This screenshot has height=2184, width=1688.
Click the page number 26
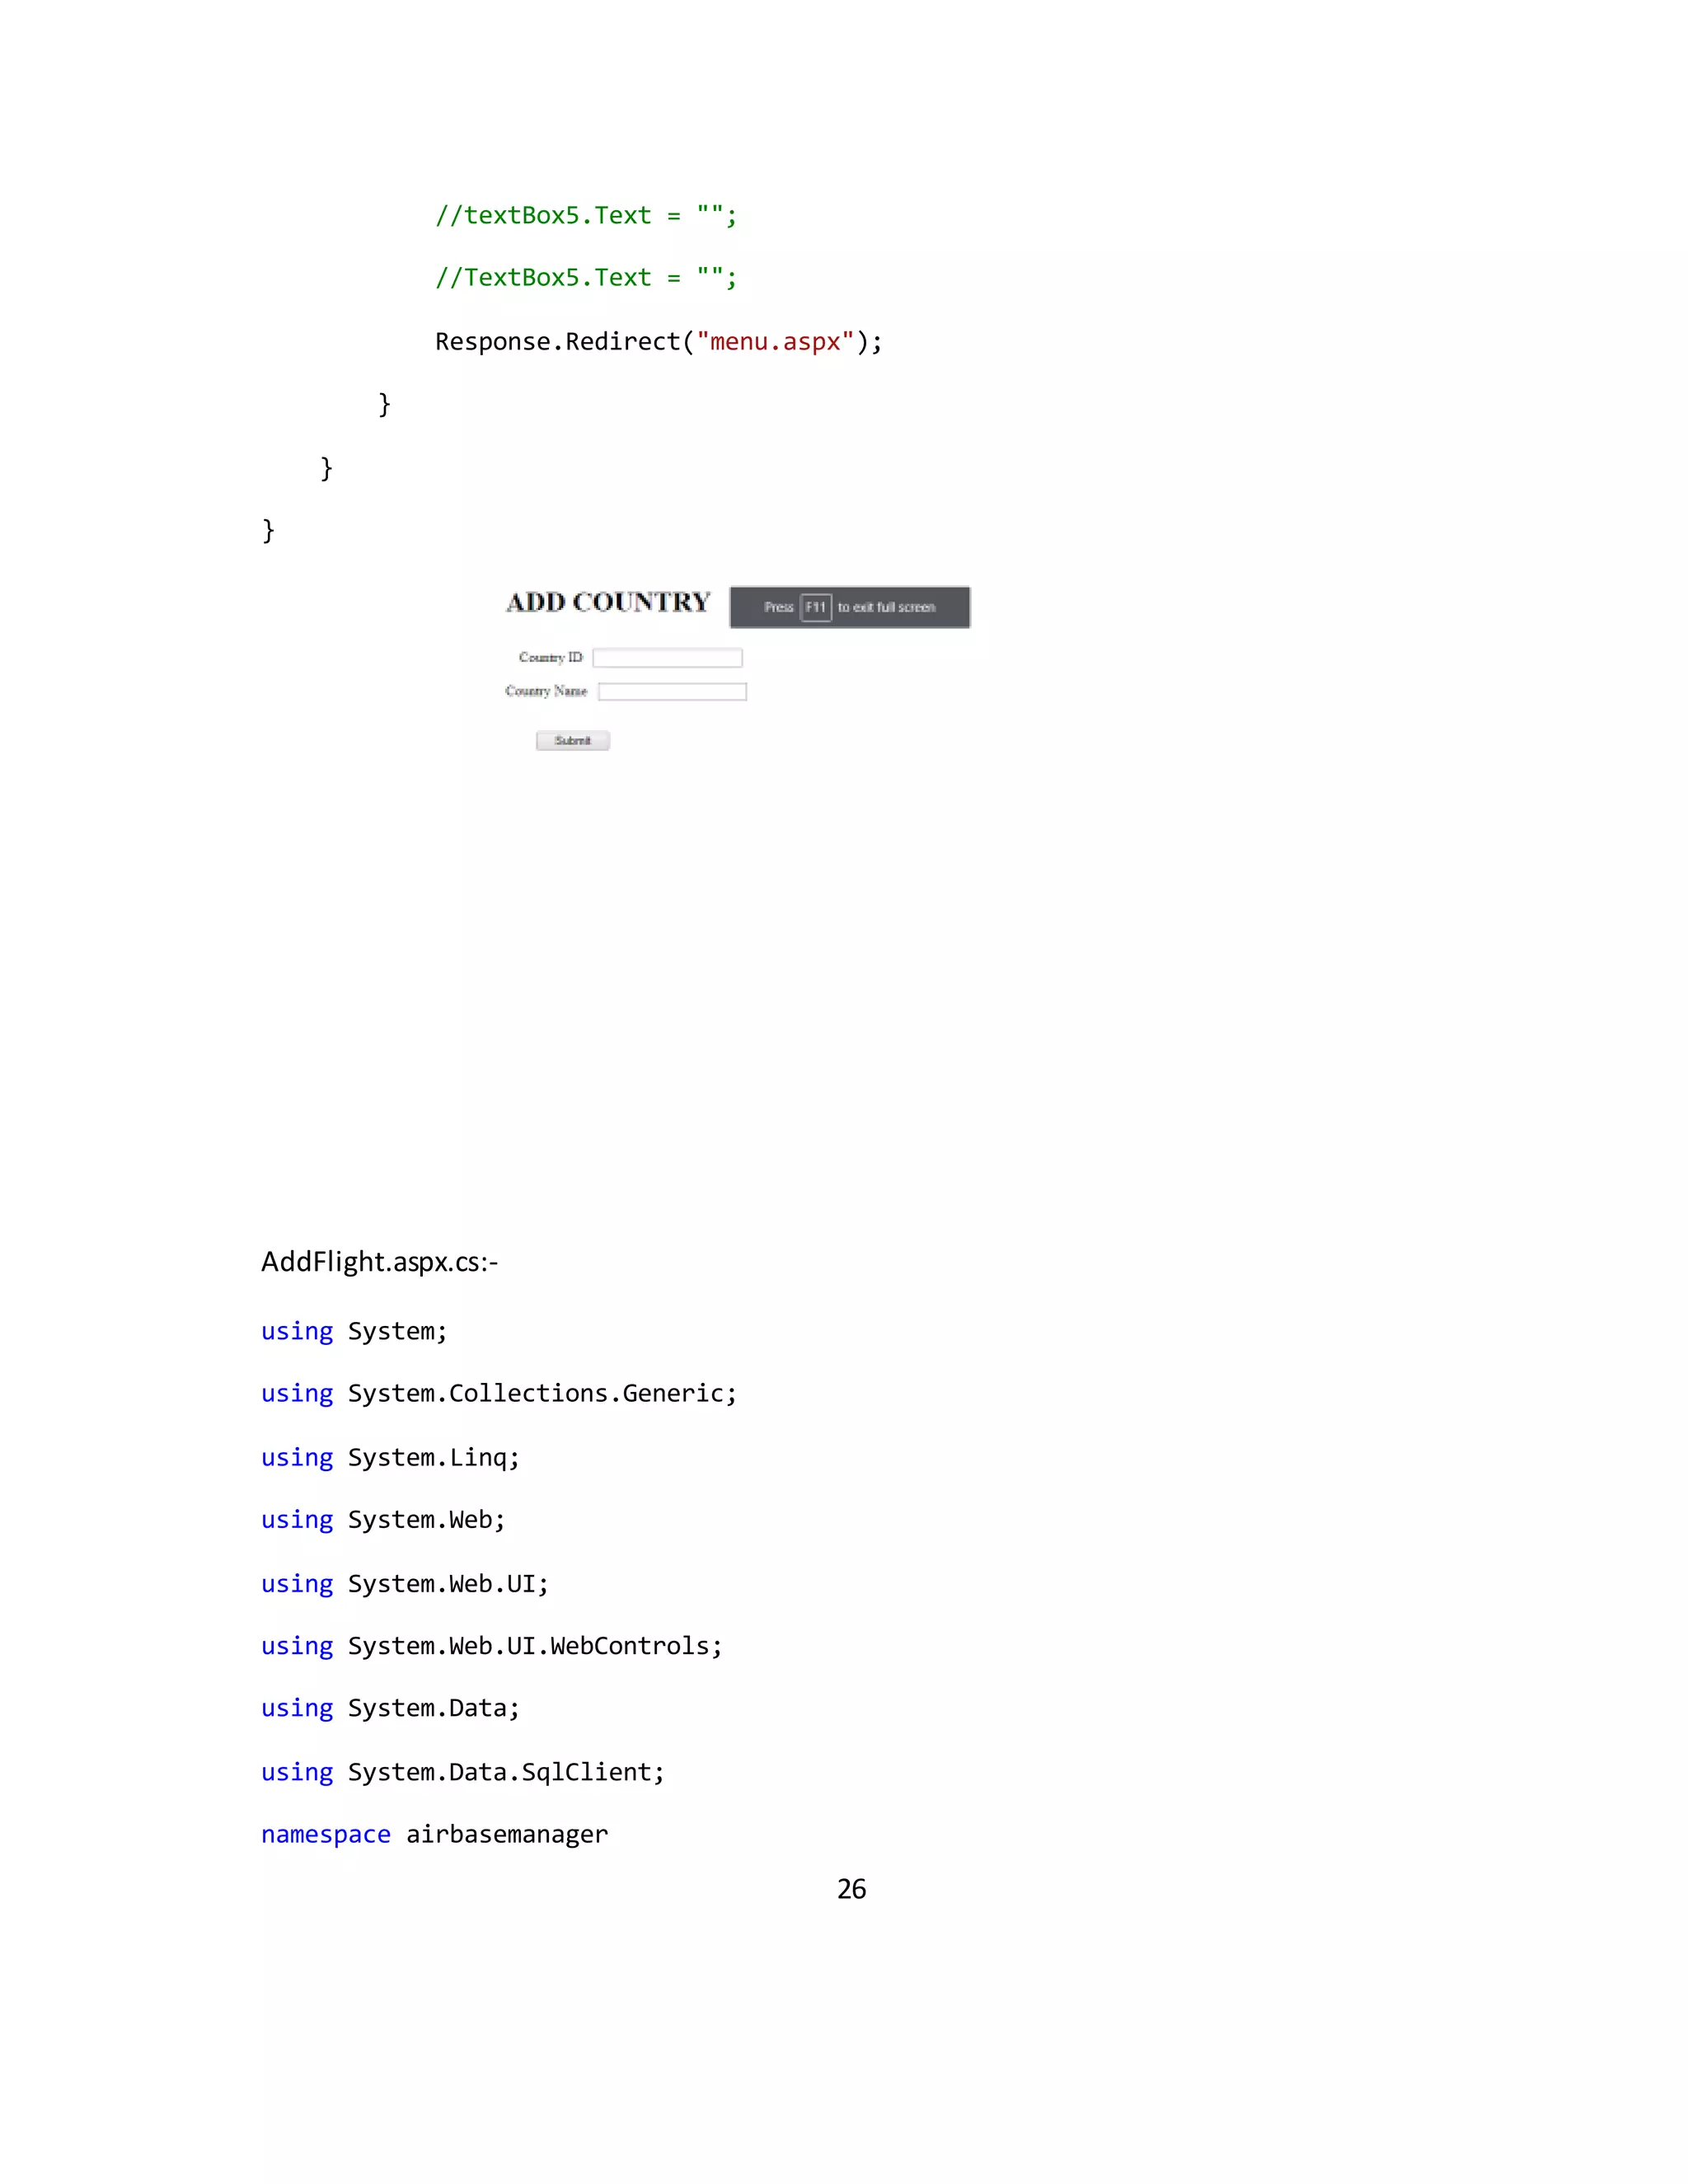[851, 1889]
